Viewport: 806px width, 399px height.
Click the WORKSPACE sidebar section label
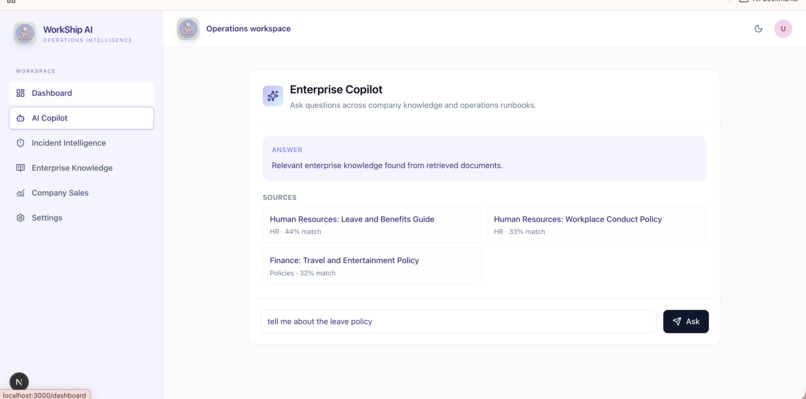(x=35, y=71)
